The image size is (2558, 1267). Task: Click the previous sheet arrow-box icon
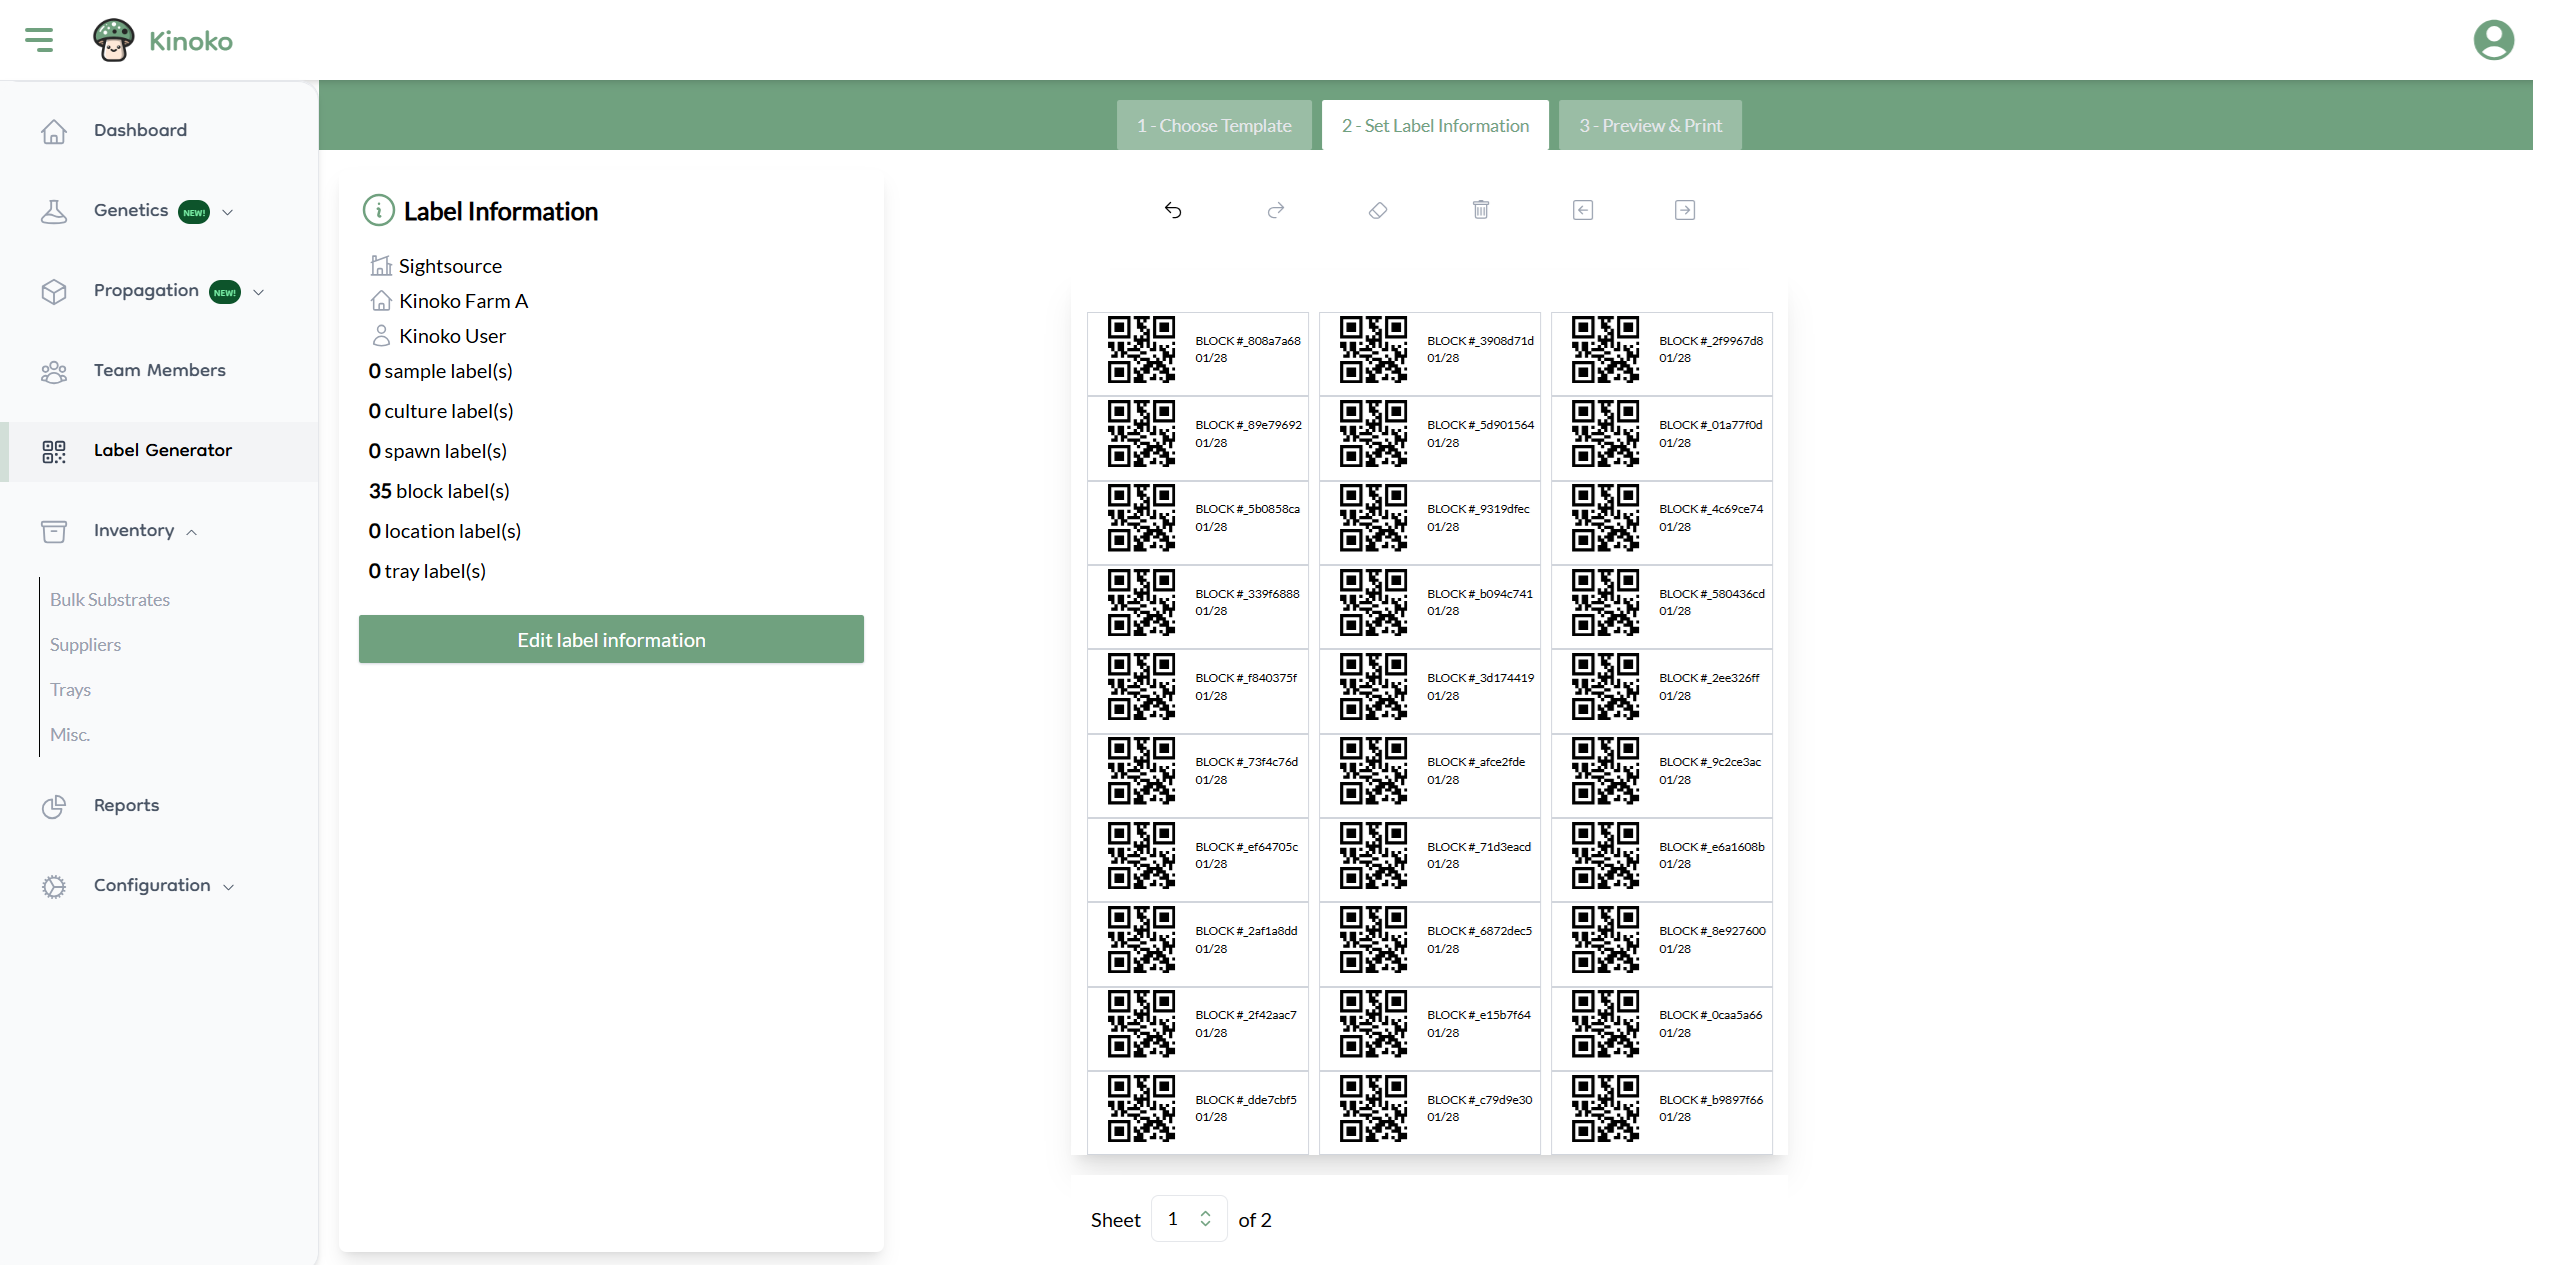(1582, 210)
